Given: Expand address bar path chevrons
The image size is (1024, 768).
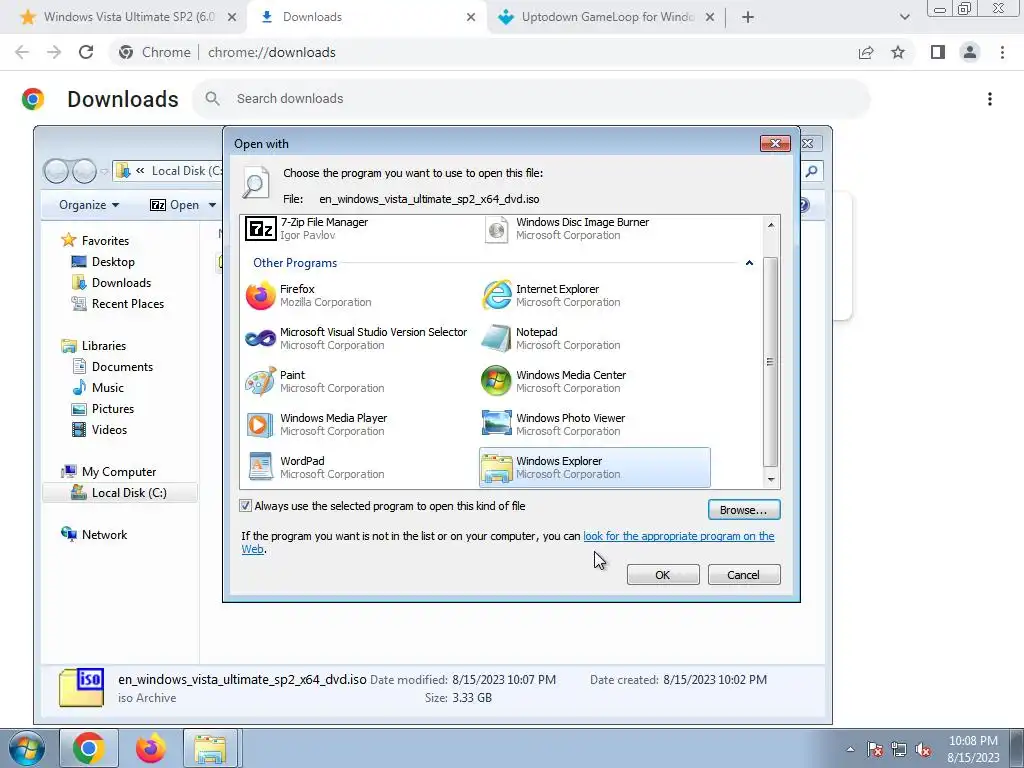Looking at the screenshot, I should click(140, 171).
